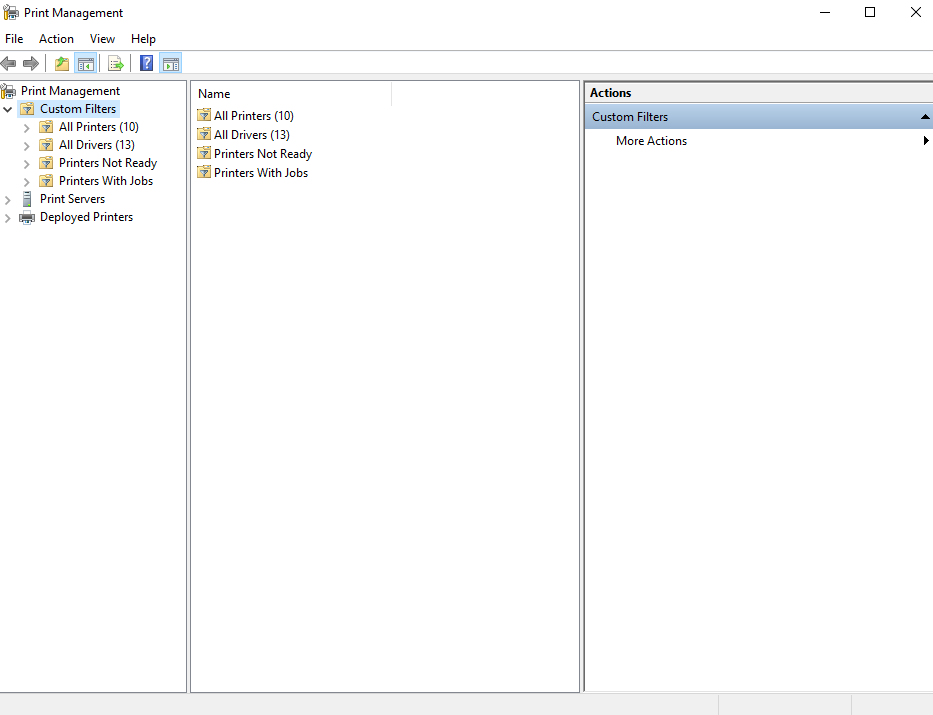The image size is (933, 715).
Task: Collapse the Custom Filters tree node
Action: coord(8,109)
